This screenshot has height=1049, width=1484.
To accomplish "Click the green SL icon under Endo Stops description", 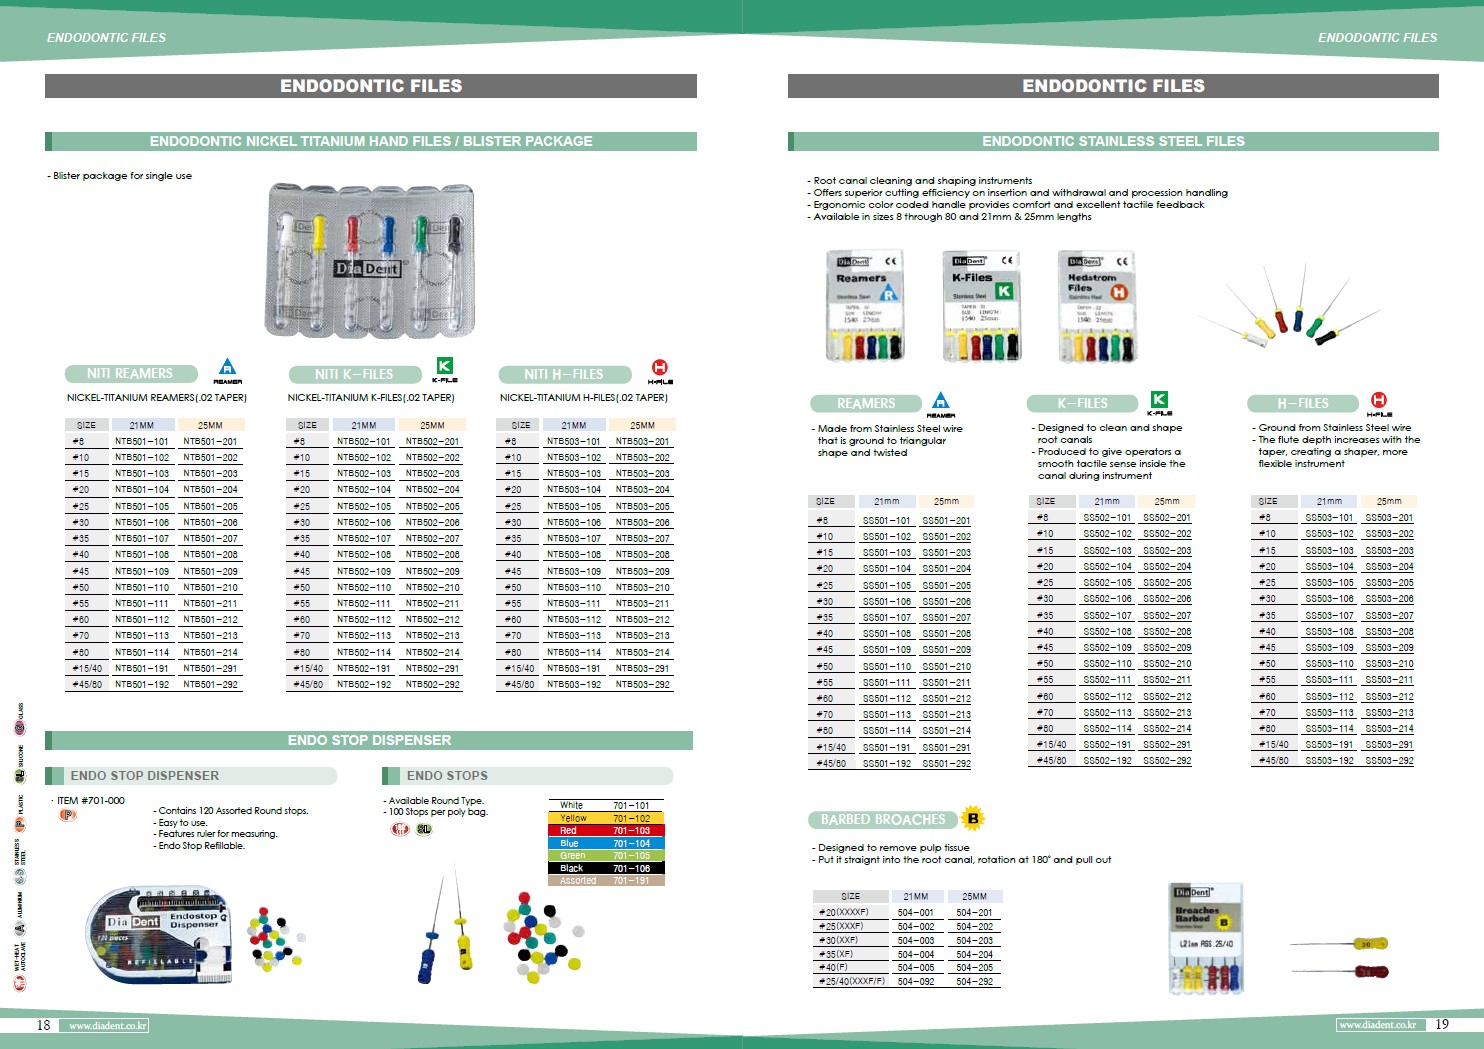I will tap(425, 829).
